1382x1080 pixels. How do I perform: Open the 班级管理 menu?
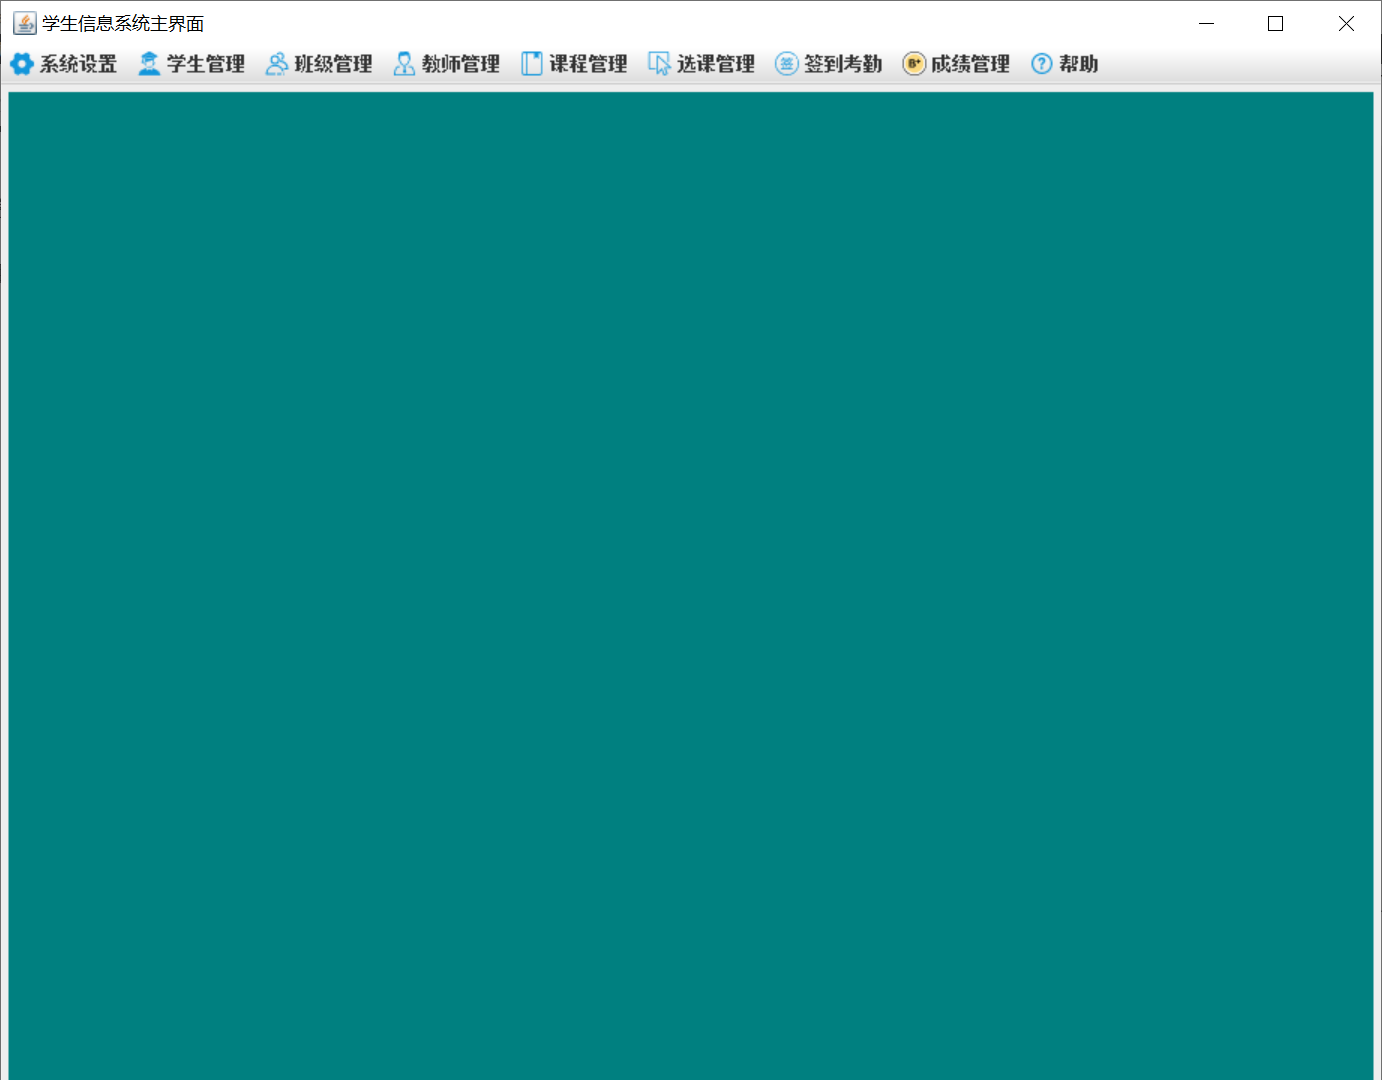pos(319,64)
